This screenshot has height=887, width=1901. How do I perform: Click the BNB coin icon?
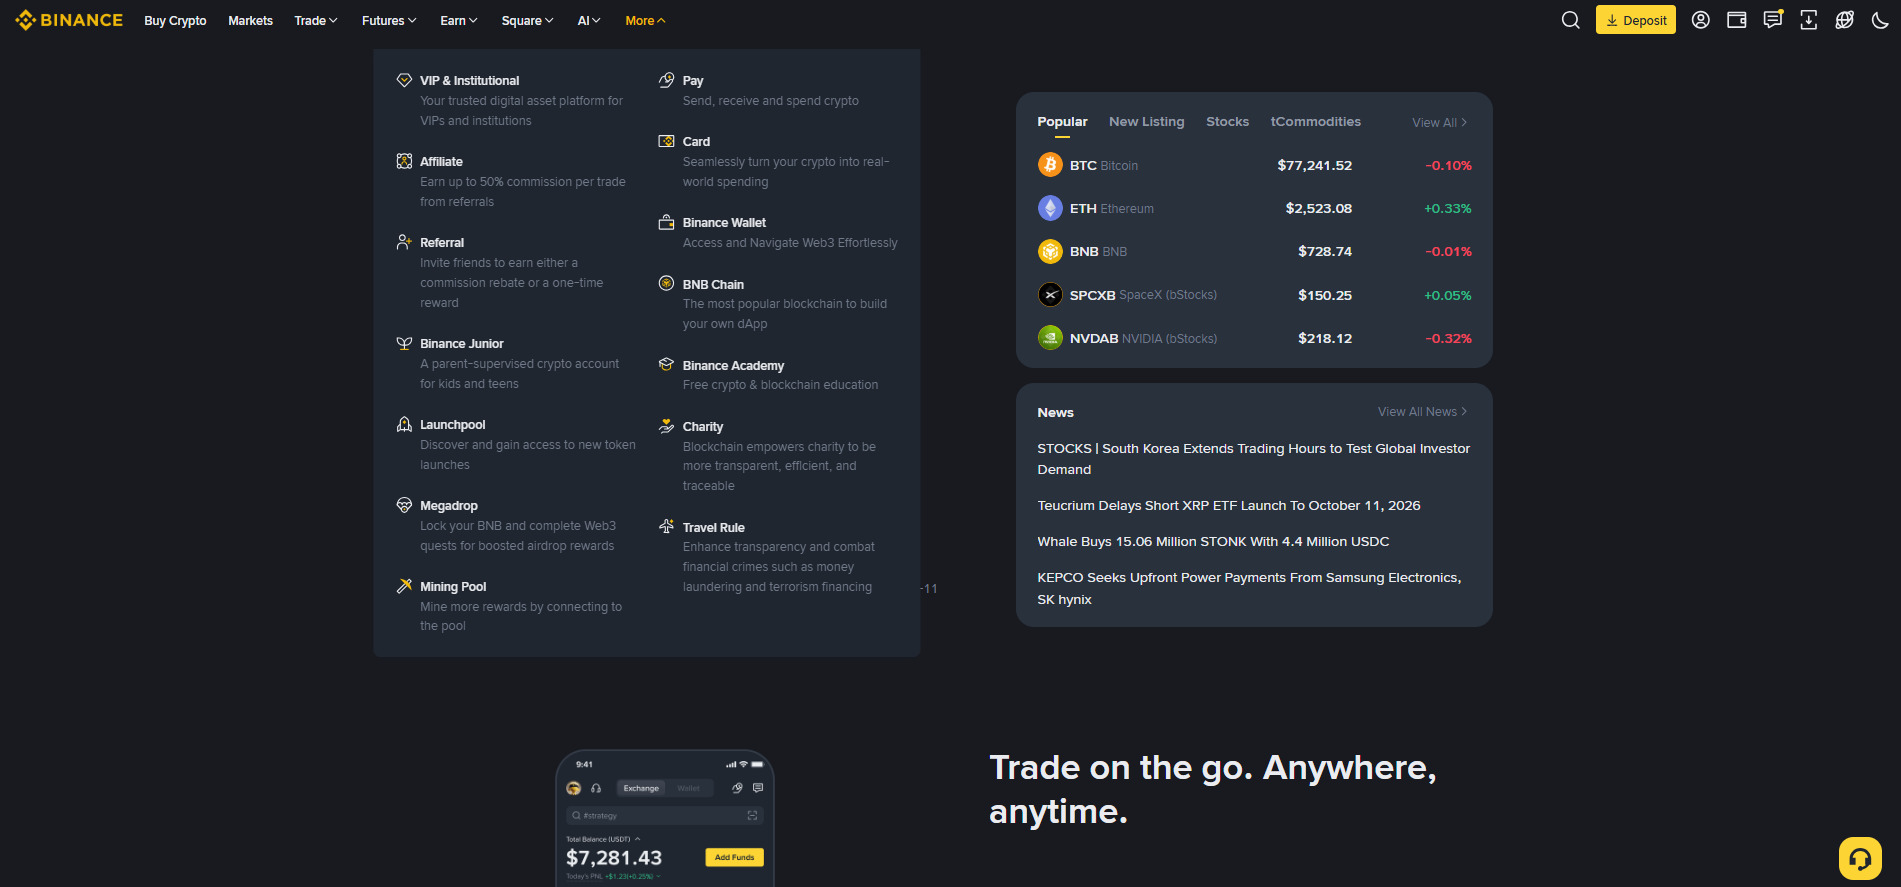tap(1050, 251)
